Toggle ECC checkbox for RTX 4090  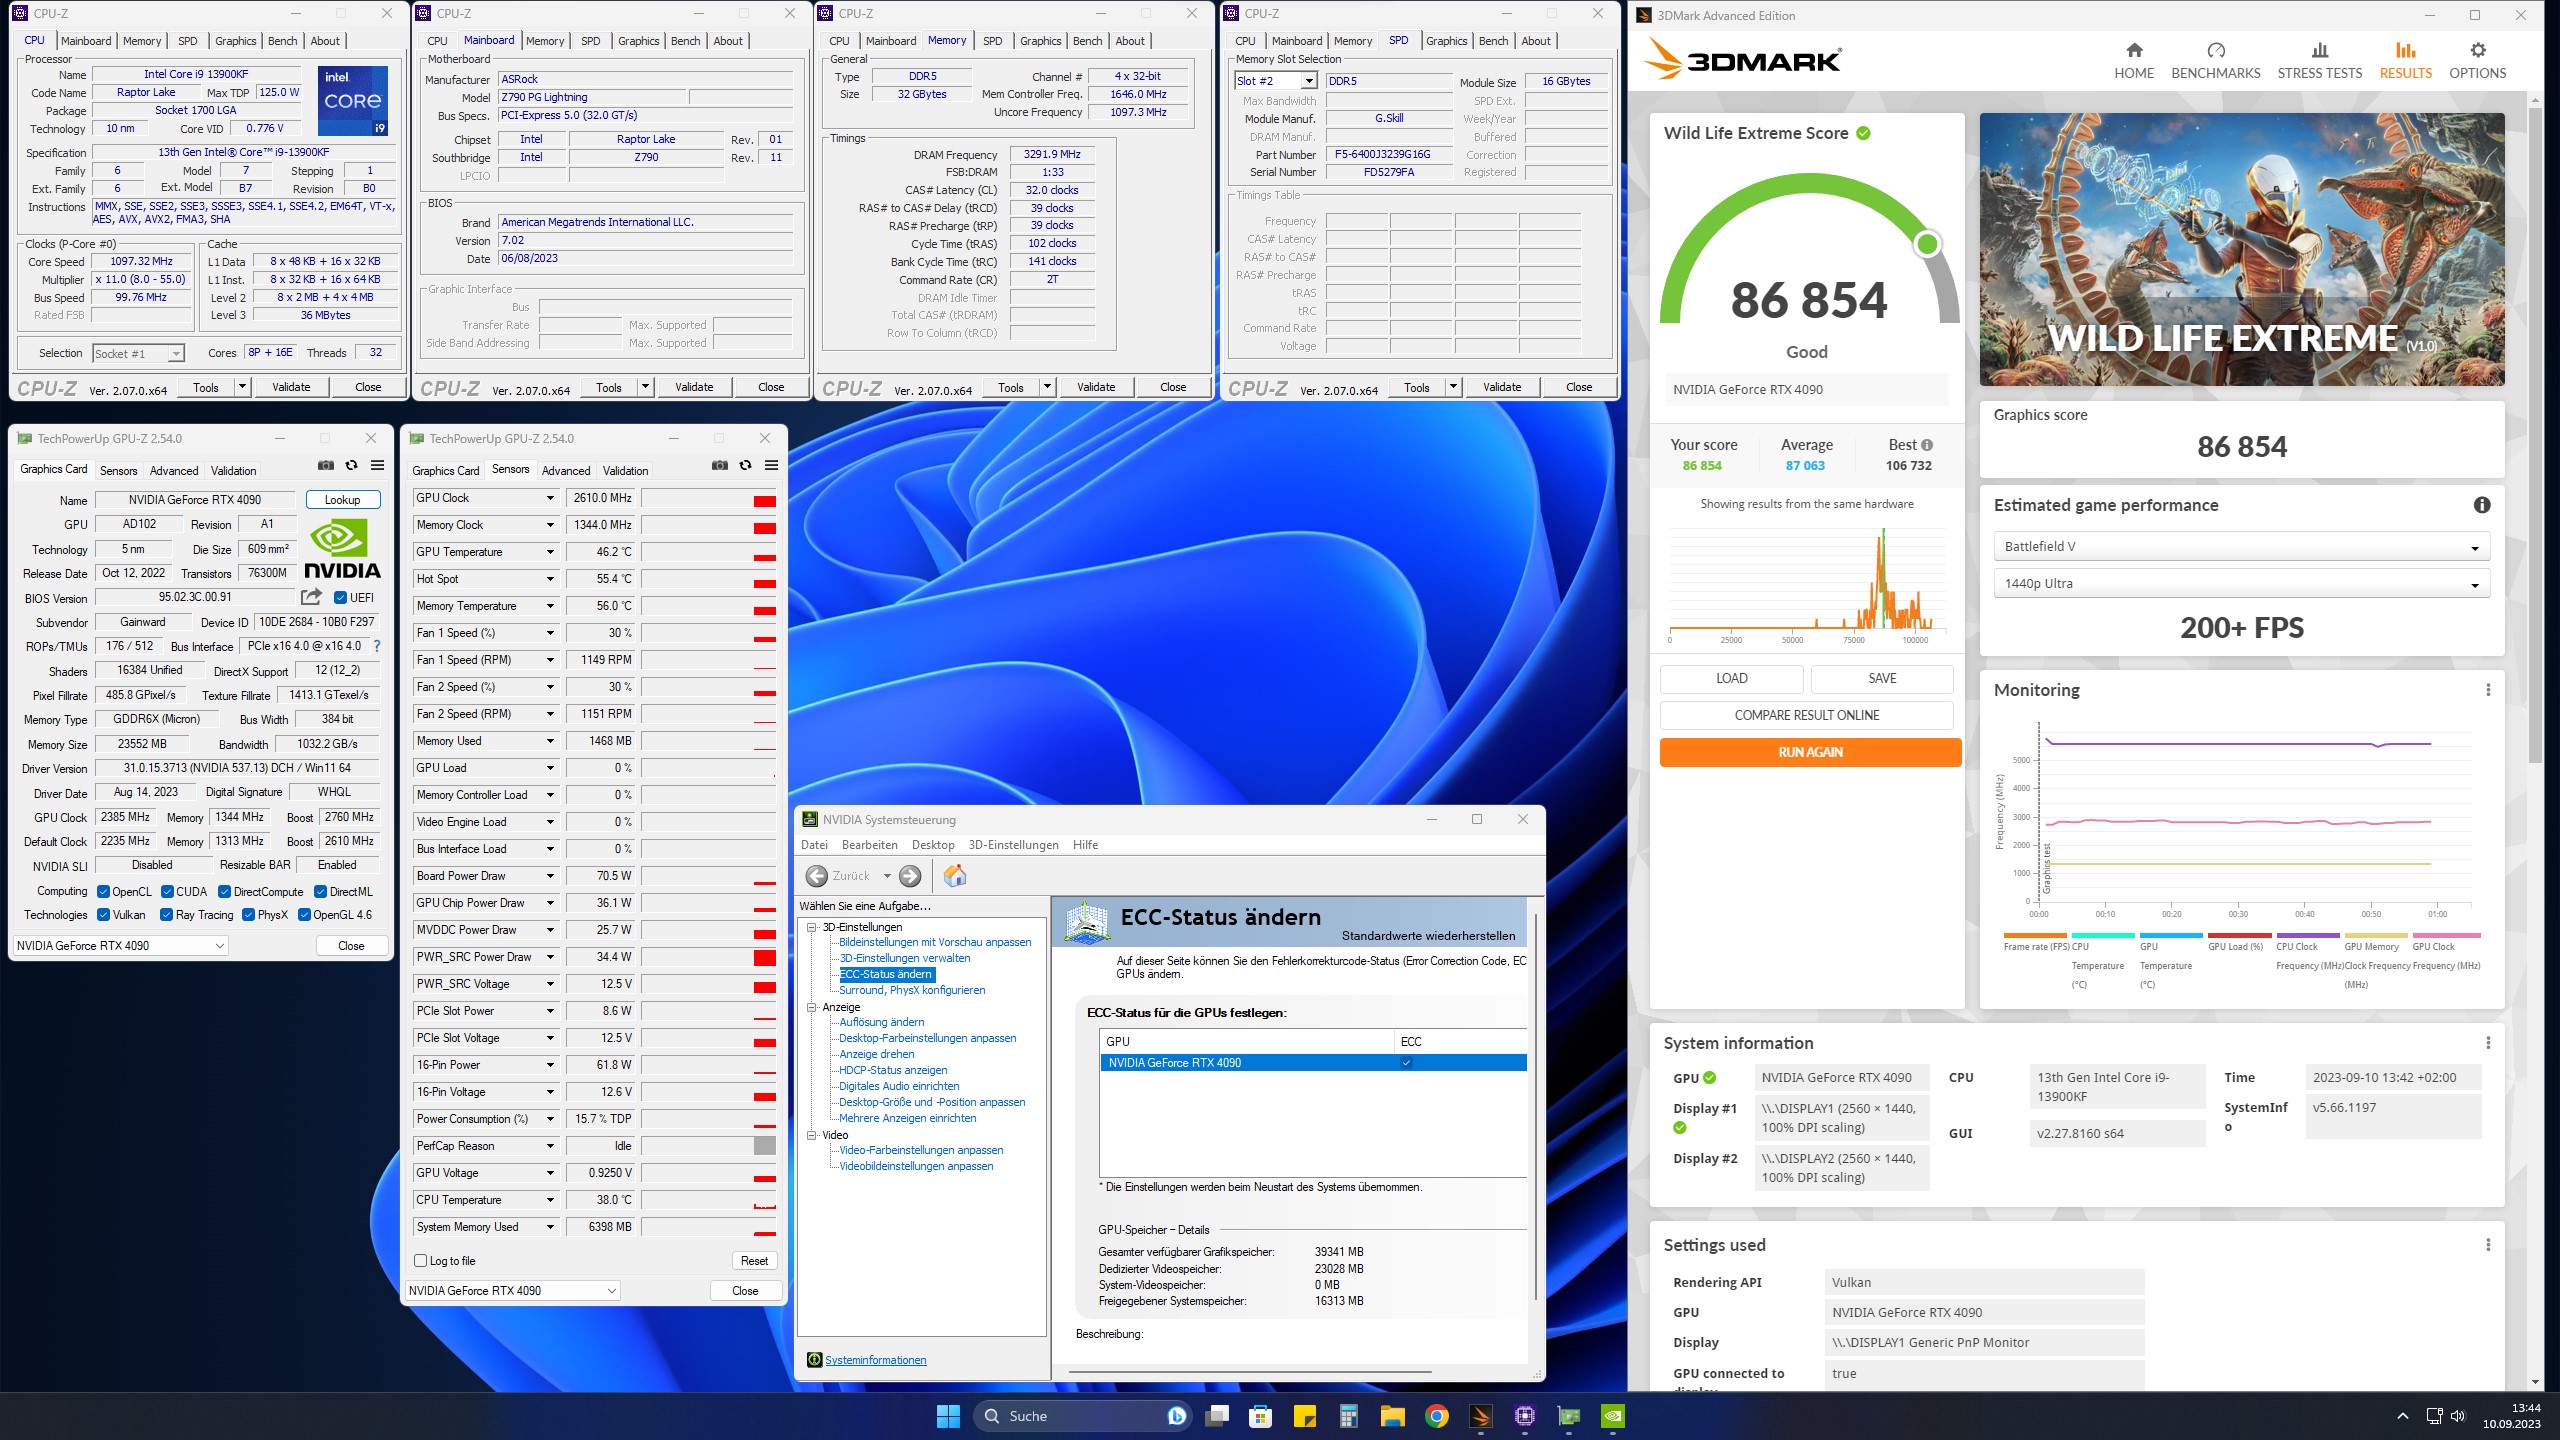tap(1406, 1063)
